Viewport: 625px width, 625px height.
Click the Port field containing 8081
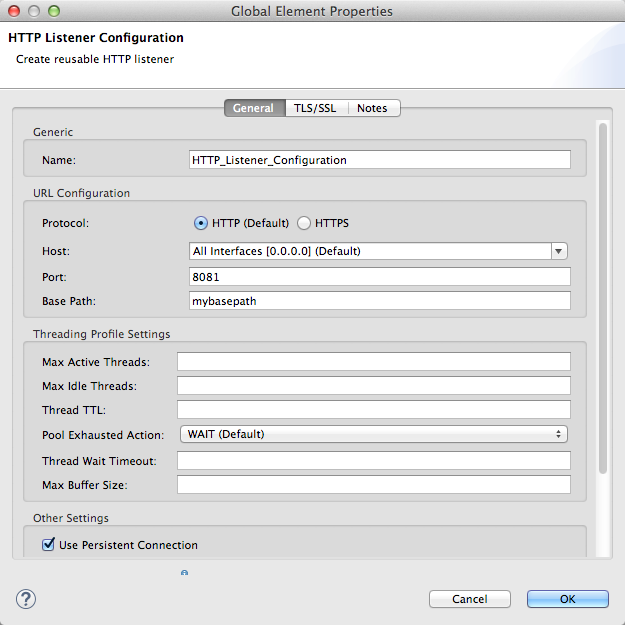point(379,276)
